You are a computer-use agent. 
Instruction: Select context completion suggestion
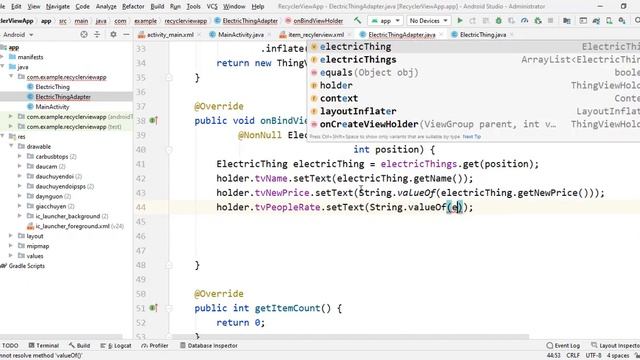point(473,98)
